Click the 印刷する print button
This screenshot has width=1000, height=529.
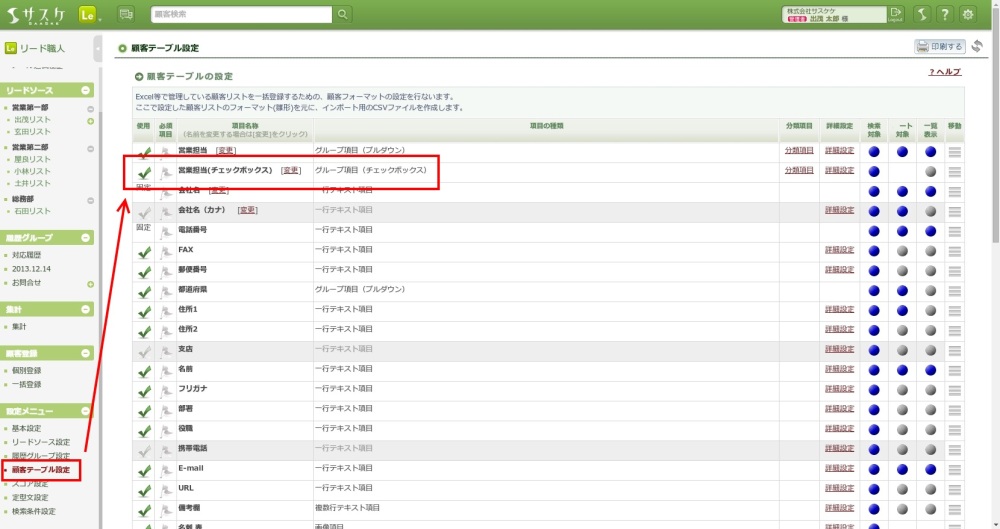[939, 46]
